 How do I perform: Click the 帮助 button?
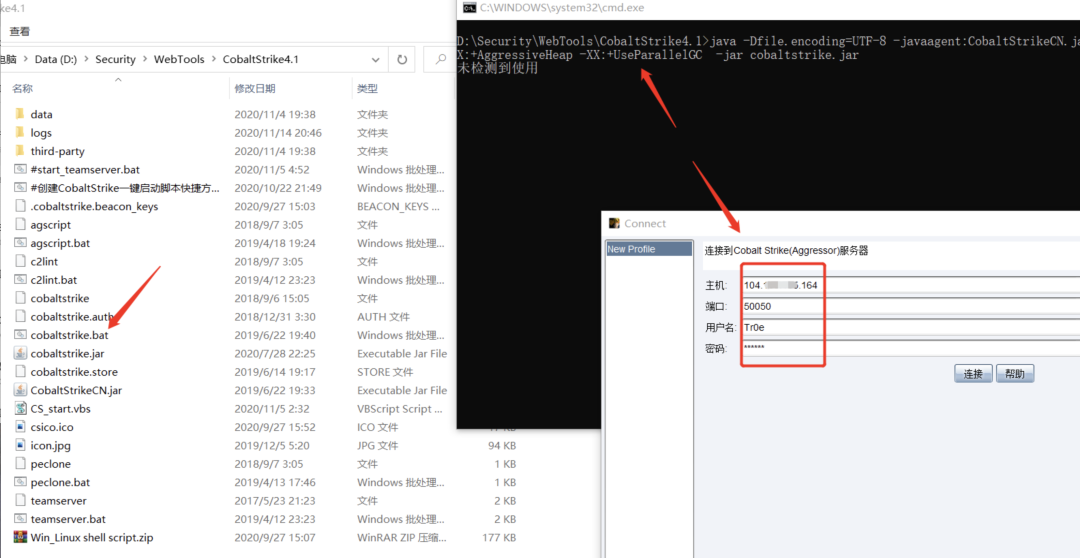1015,374
